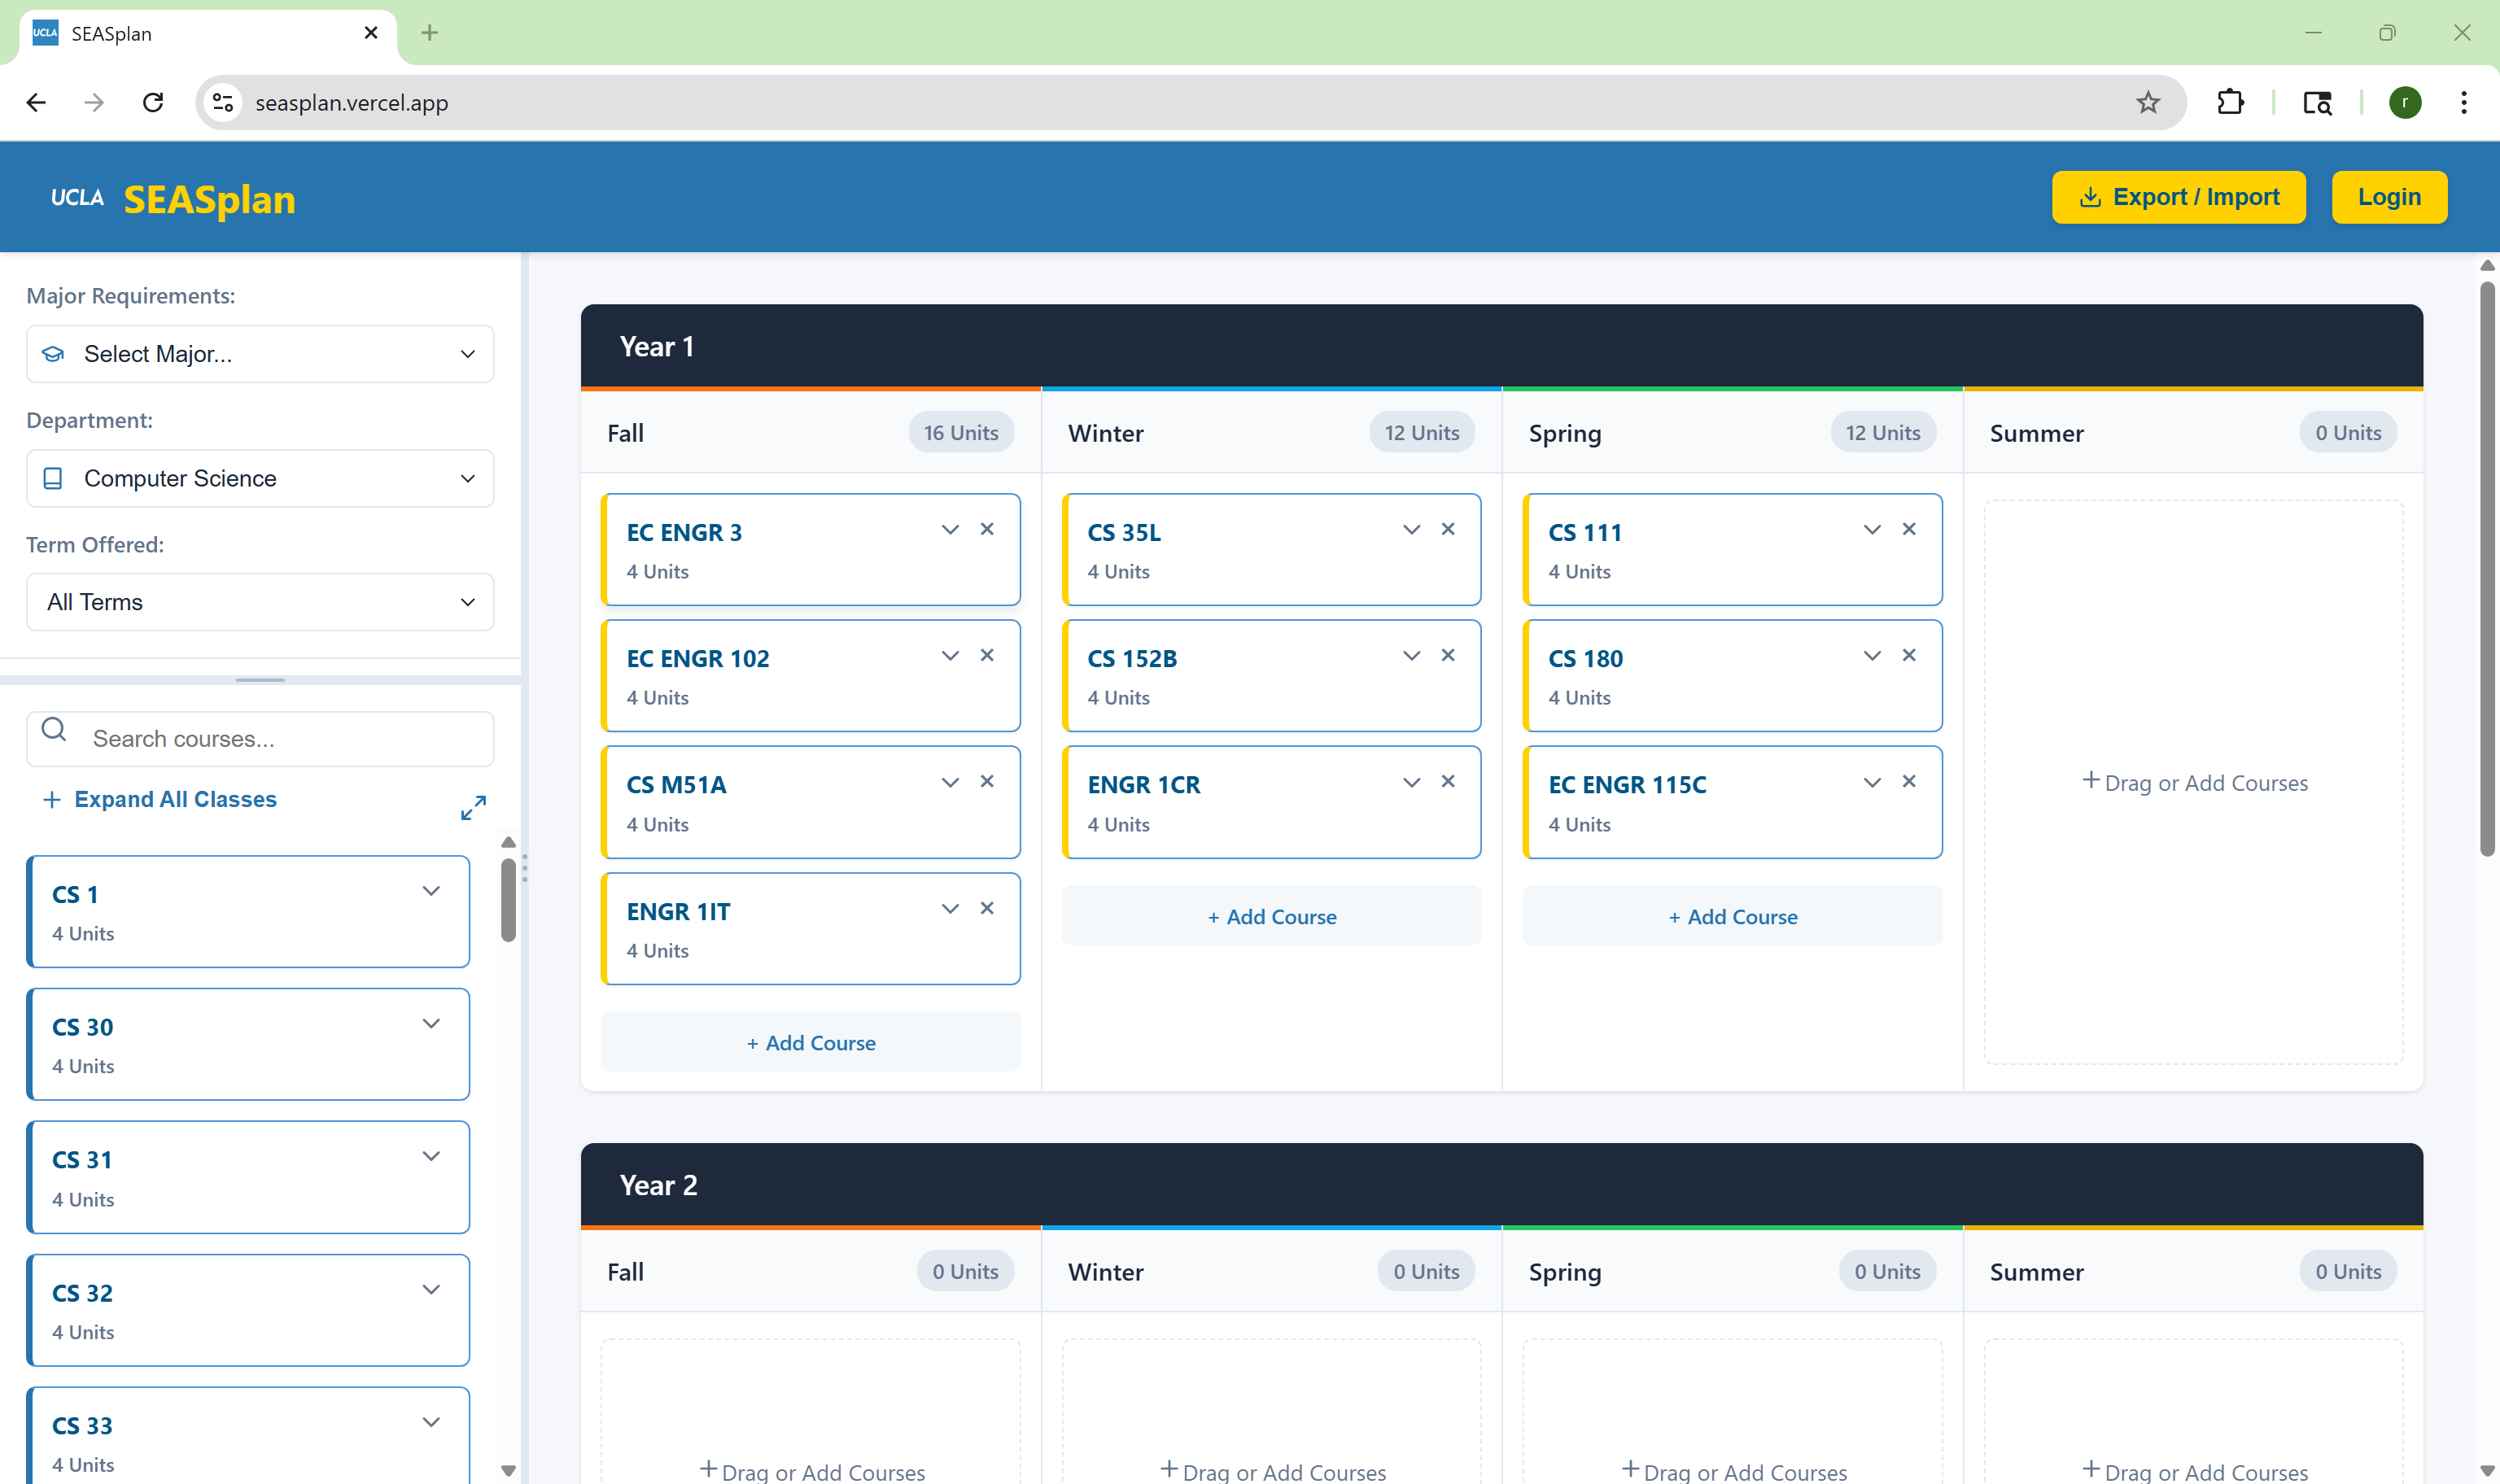Click the fullscreen expand arrows icon
This screenshot has height=1484, width=2500.
coord(473,807)
